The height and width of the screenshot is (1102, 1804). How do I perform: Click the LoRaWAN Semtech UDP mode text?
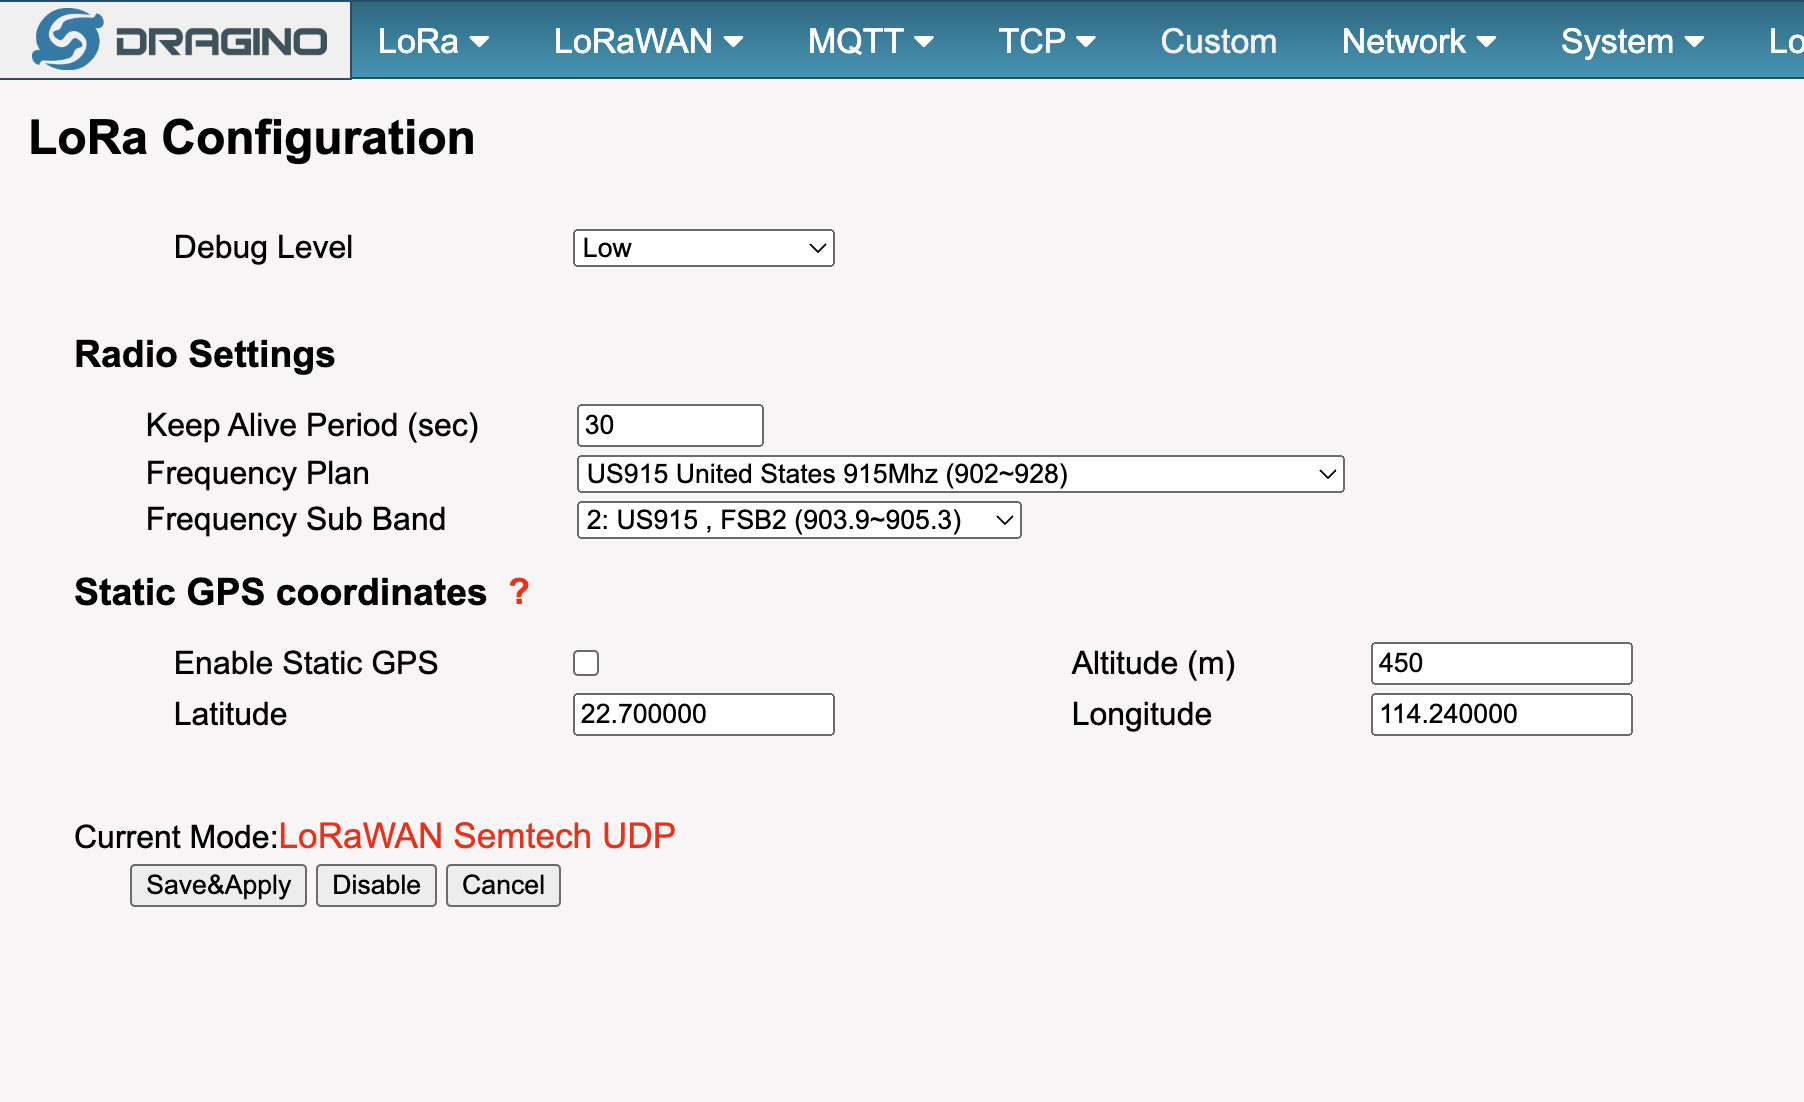pyautogui.click(x=477, y=836)
